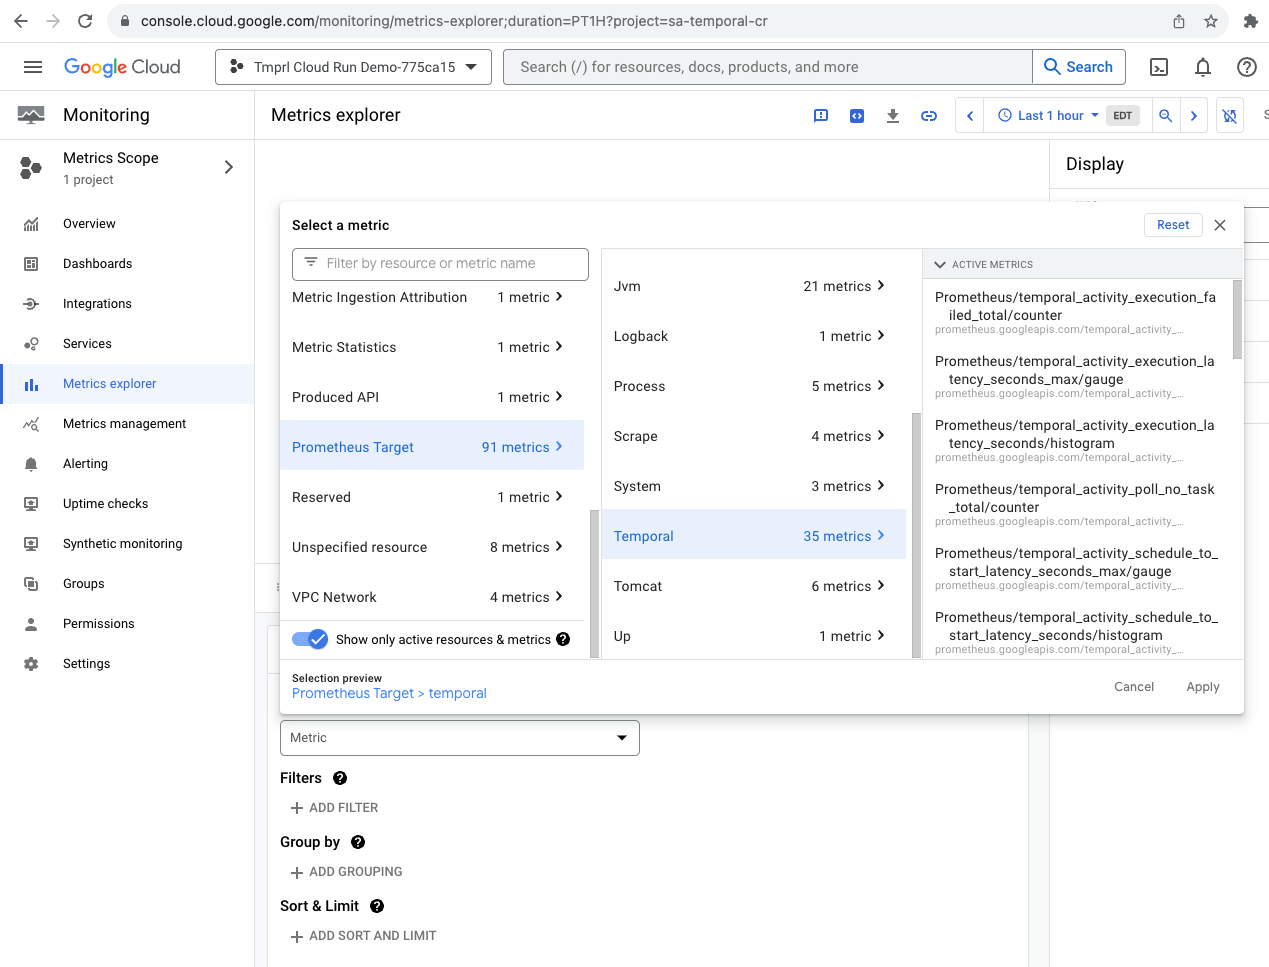Select temporal_activity_execution_failed_total/counter metric
Screen dimensions: 1269x967
1078,312
